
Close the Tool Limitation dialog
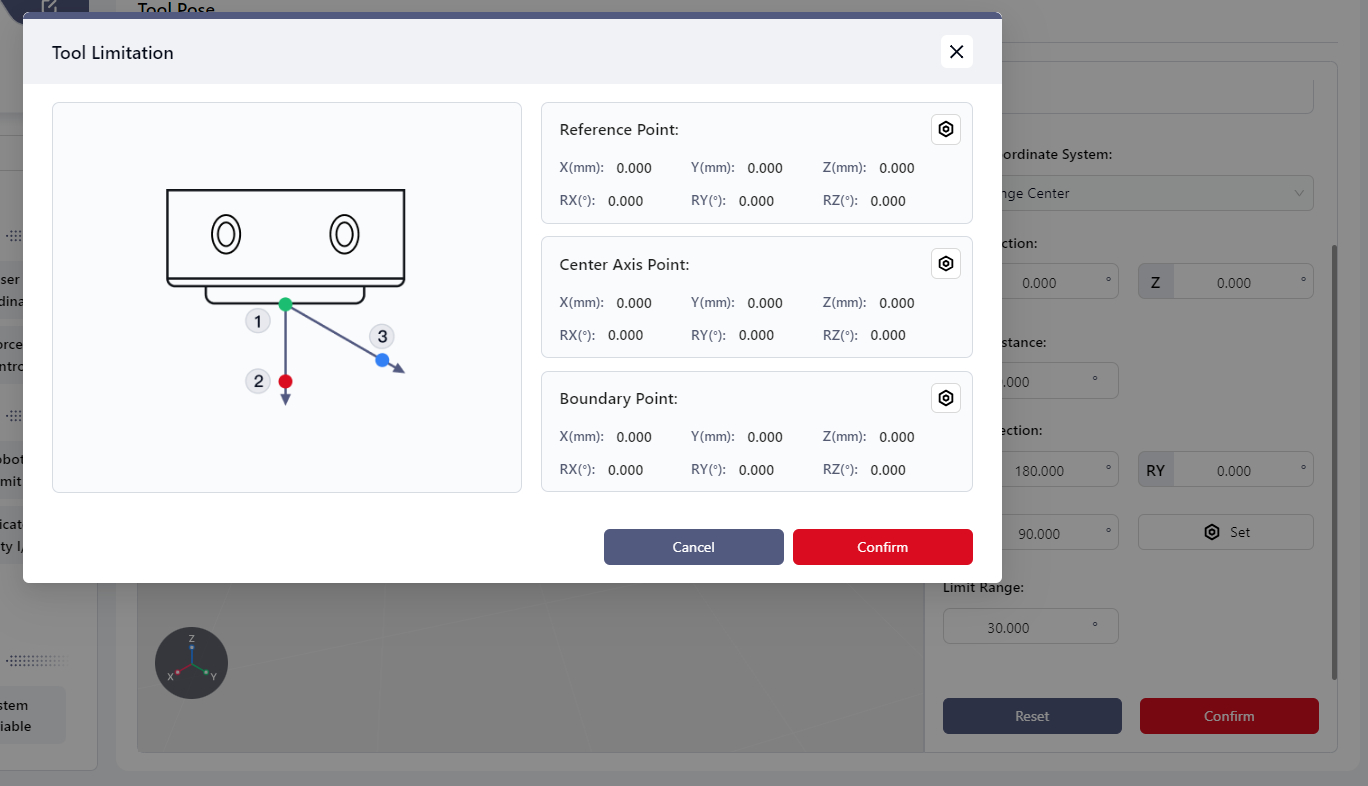(956, 52)
